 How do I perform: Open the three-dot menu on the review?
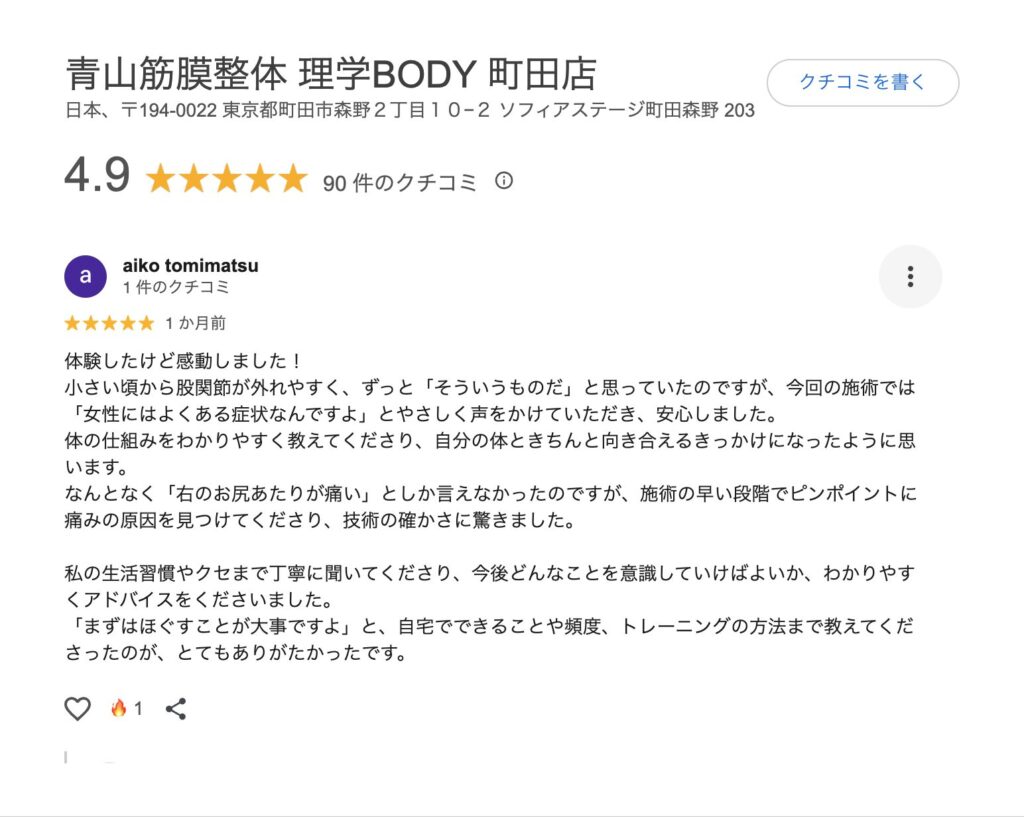click(910, 276)
